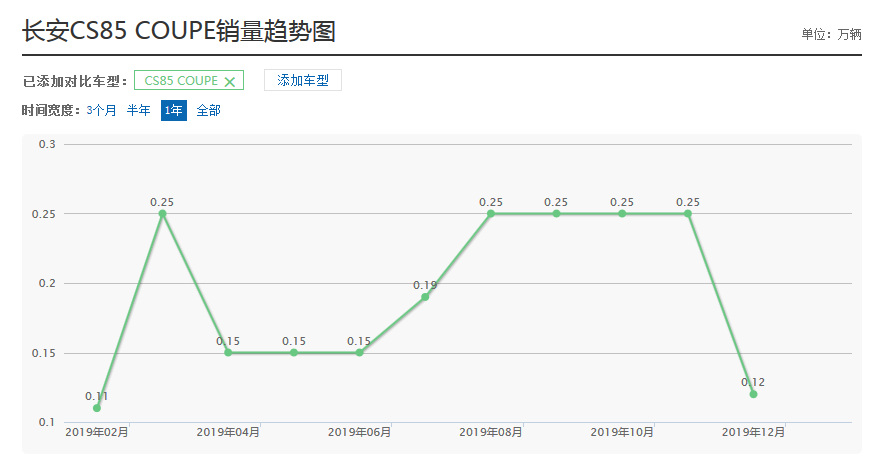Screen dimensions: 880x466
Task: Click the 已添加对比车型 label
Action: pos(75,81)
